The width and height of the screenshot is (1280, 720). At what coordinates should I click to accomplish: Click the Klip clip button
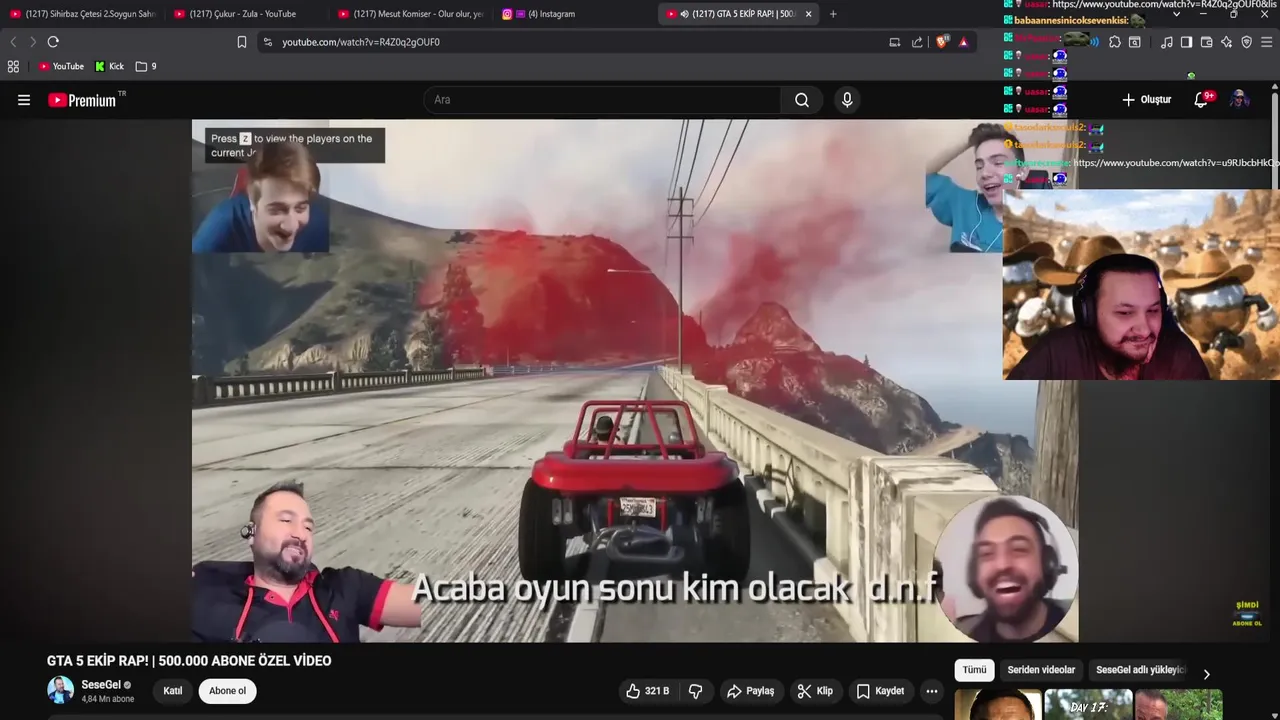[x=814, y=691]
